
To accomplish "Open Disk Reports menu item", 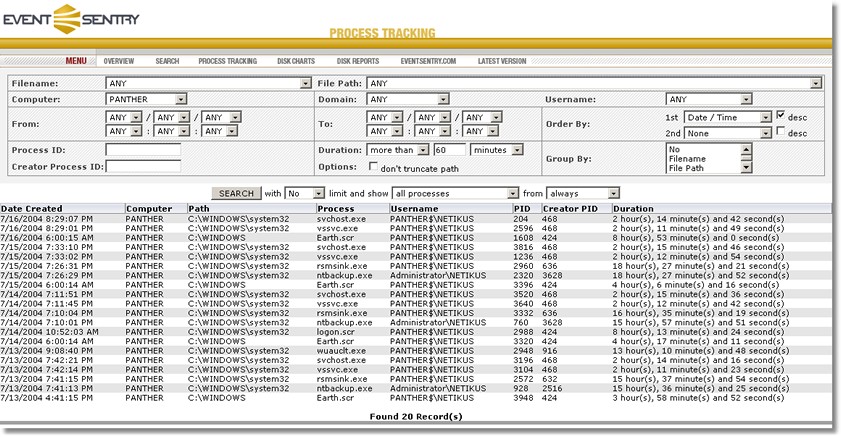I will [358, 61].
